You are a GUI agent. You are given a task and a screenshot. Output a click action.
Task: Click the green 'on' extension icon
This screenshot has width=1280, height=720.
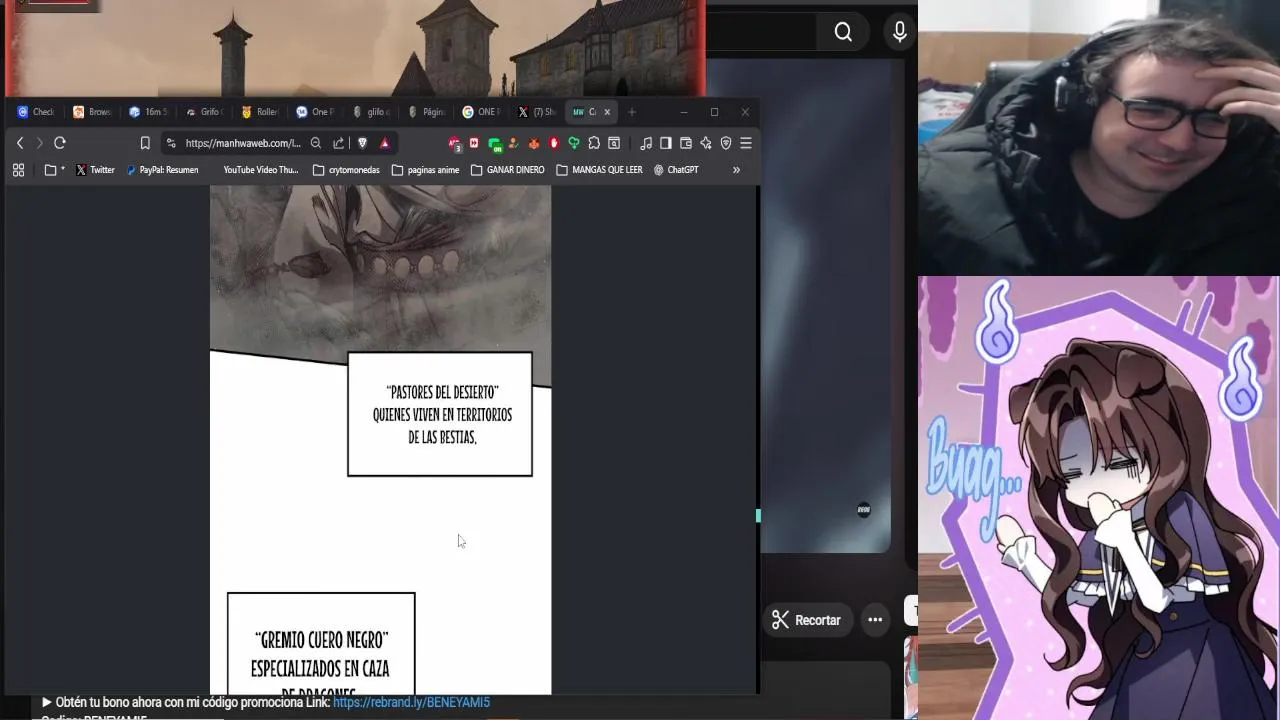495,144
